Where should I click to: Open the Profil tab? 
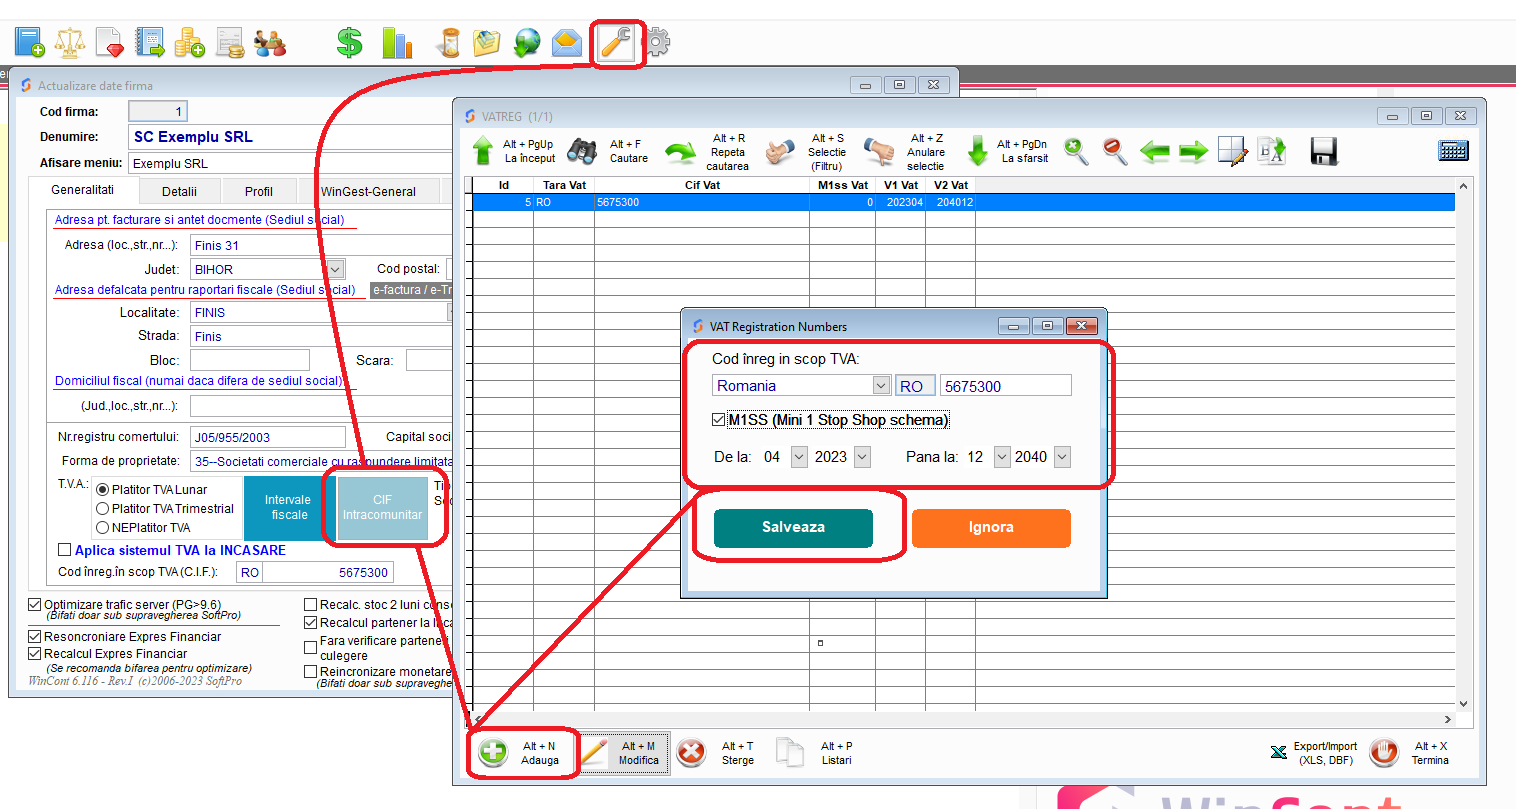(258, 191)
